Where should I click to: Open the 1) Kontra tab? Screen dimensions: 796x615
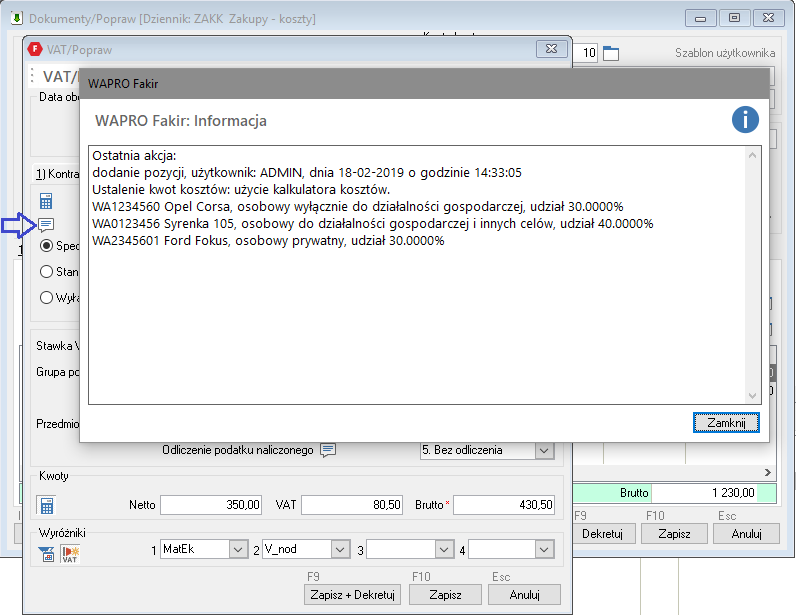point(57,174)
